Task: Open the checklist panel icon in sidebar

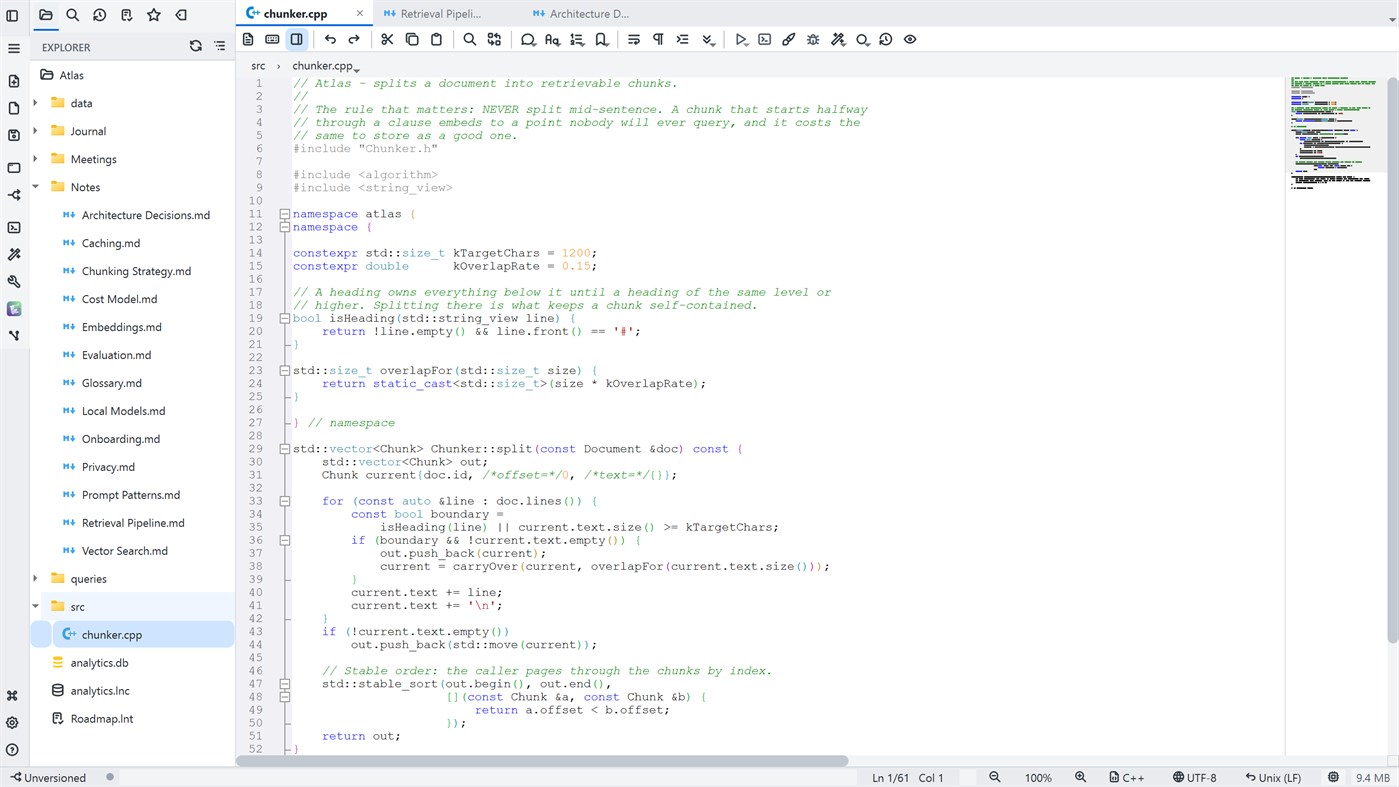Action: coord(127,15)
